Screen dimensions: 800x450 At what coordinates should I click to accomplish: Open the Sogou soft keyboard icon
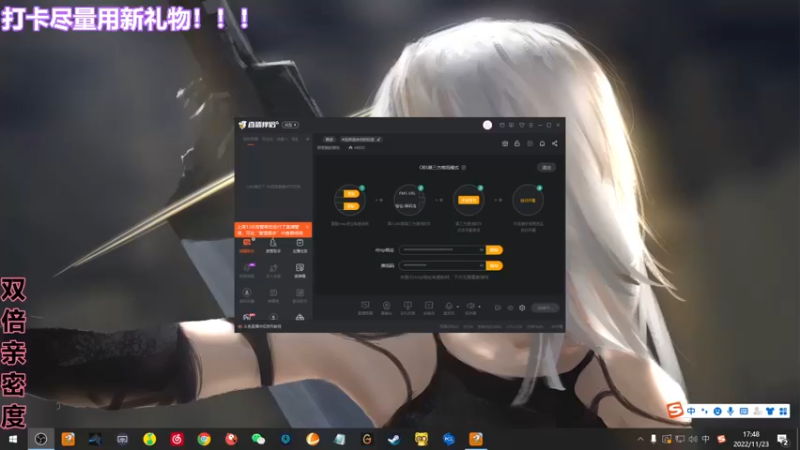tap(744, 411)
